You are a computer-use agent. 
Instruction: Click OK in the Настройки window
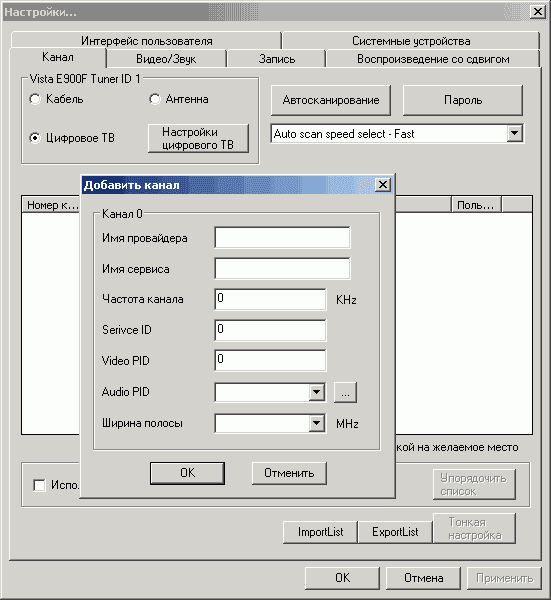(342, 578)
